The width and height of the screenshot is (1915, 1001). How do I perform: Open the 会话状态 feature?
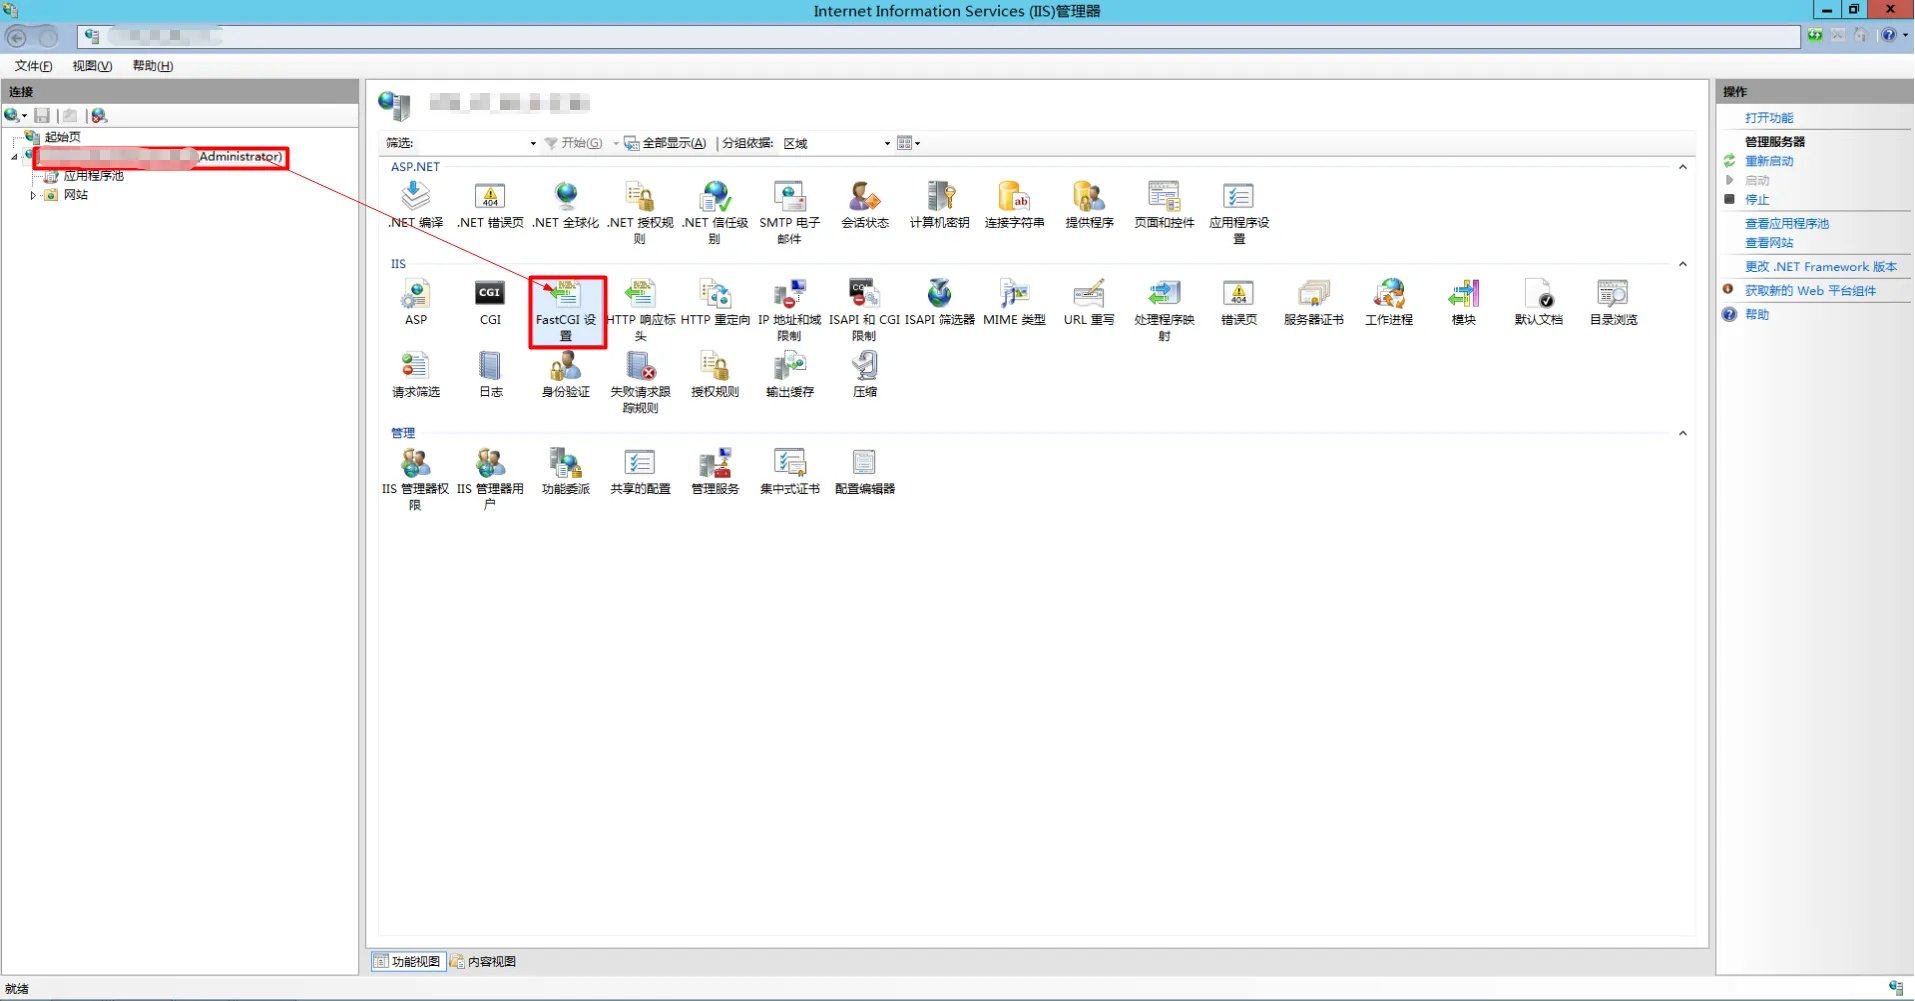865,205
